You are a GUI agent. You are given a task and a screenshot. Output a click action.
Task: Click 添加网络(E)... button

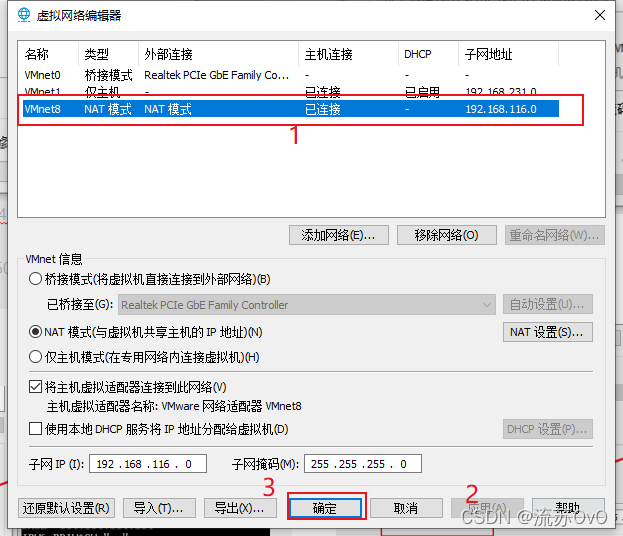(339, 235)
